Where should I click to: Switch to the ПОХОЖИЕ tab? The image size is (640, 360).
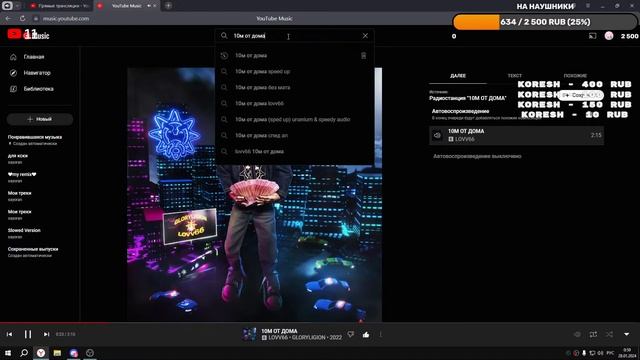575,76
